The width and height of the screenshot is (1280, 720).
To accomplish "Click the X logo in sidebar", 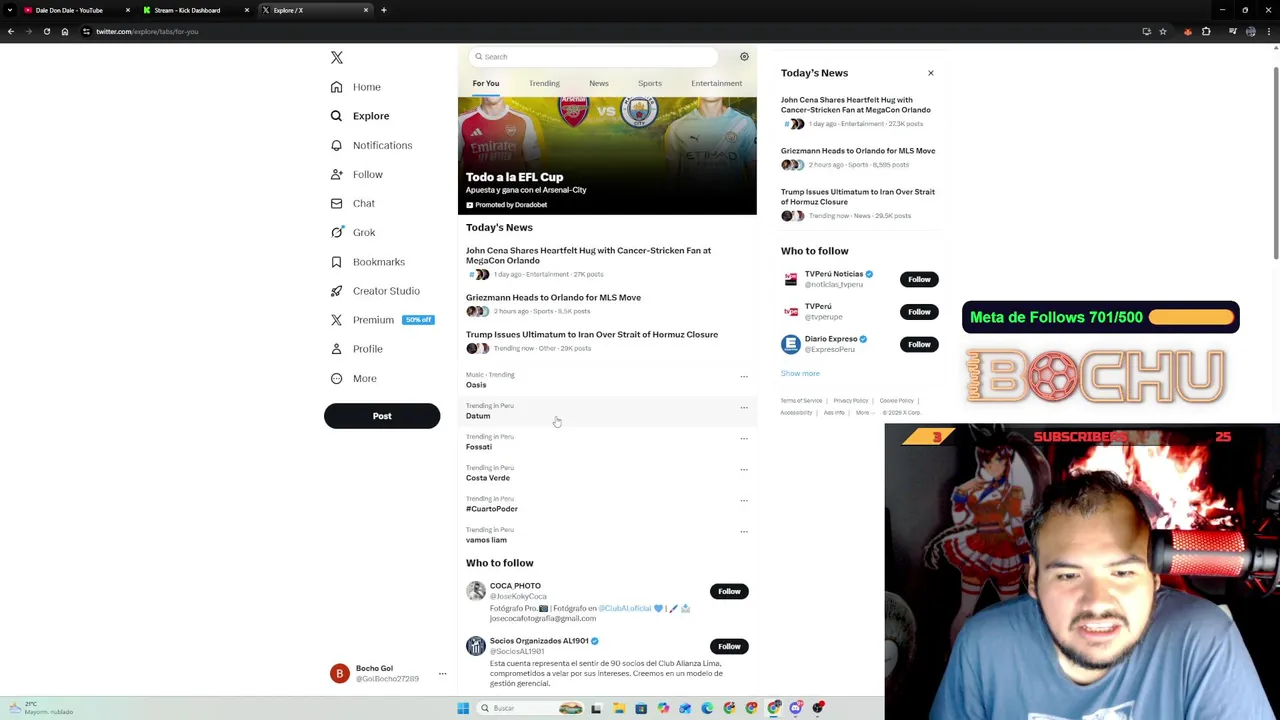I will click(x=337, y=58).
